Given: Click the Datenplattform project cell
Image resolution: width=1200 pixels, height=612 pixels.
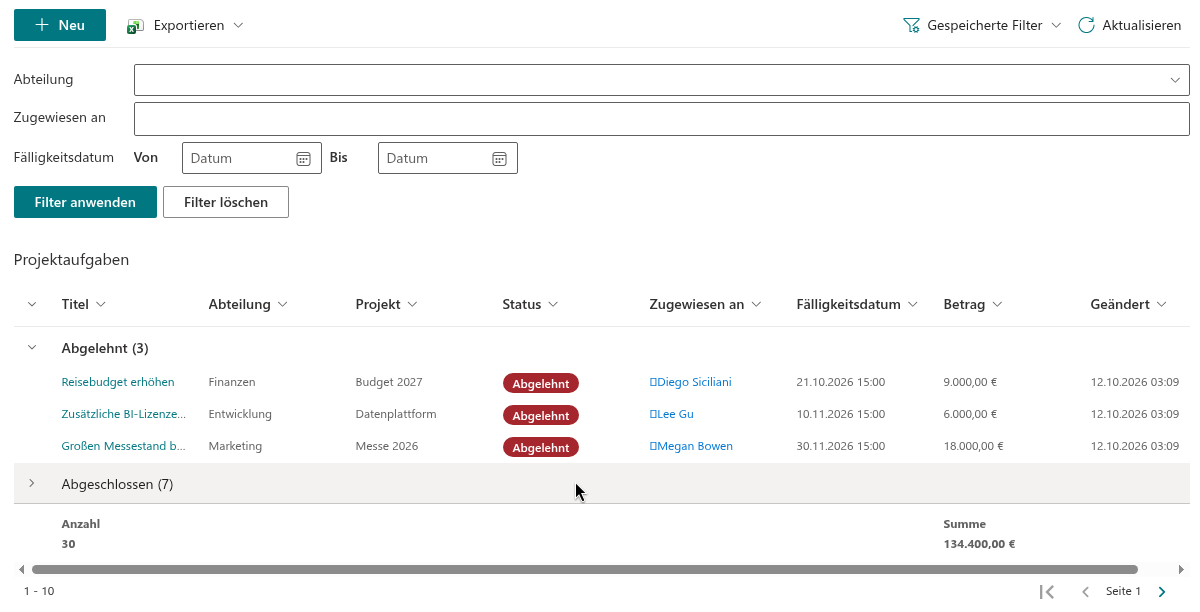Looking at the screenshot, I should coord(396,414).
